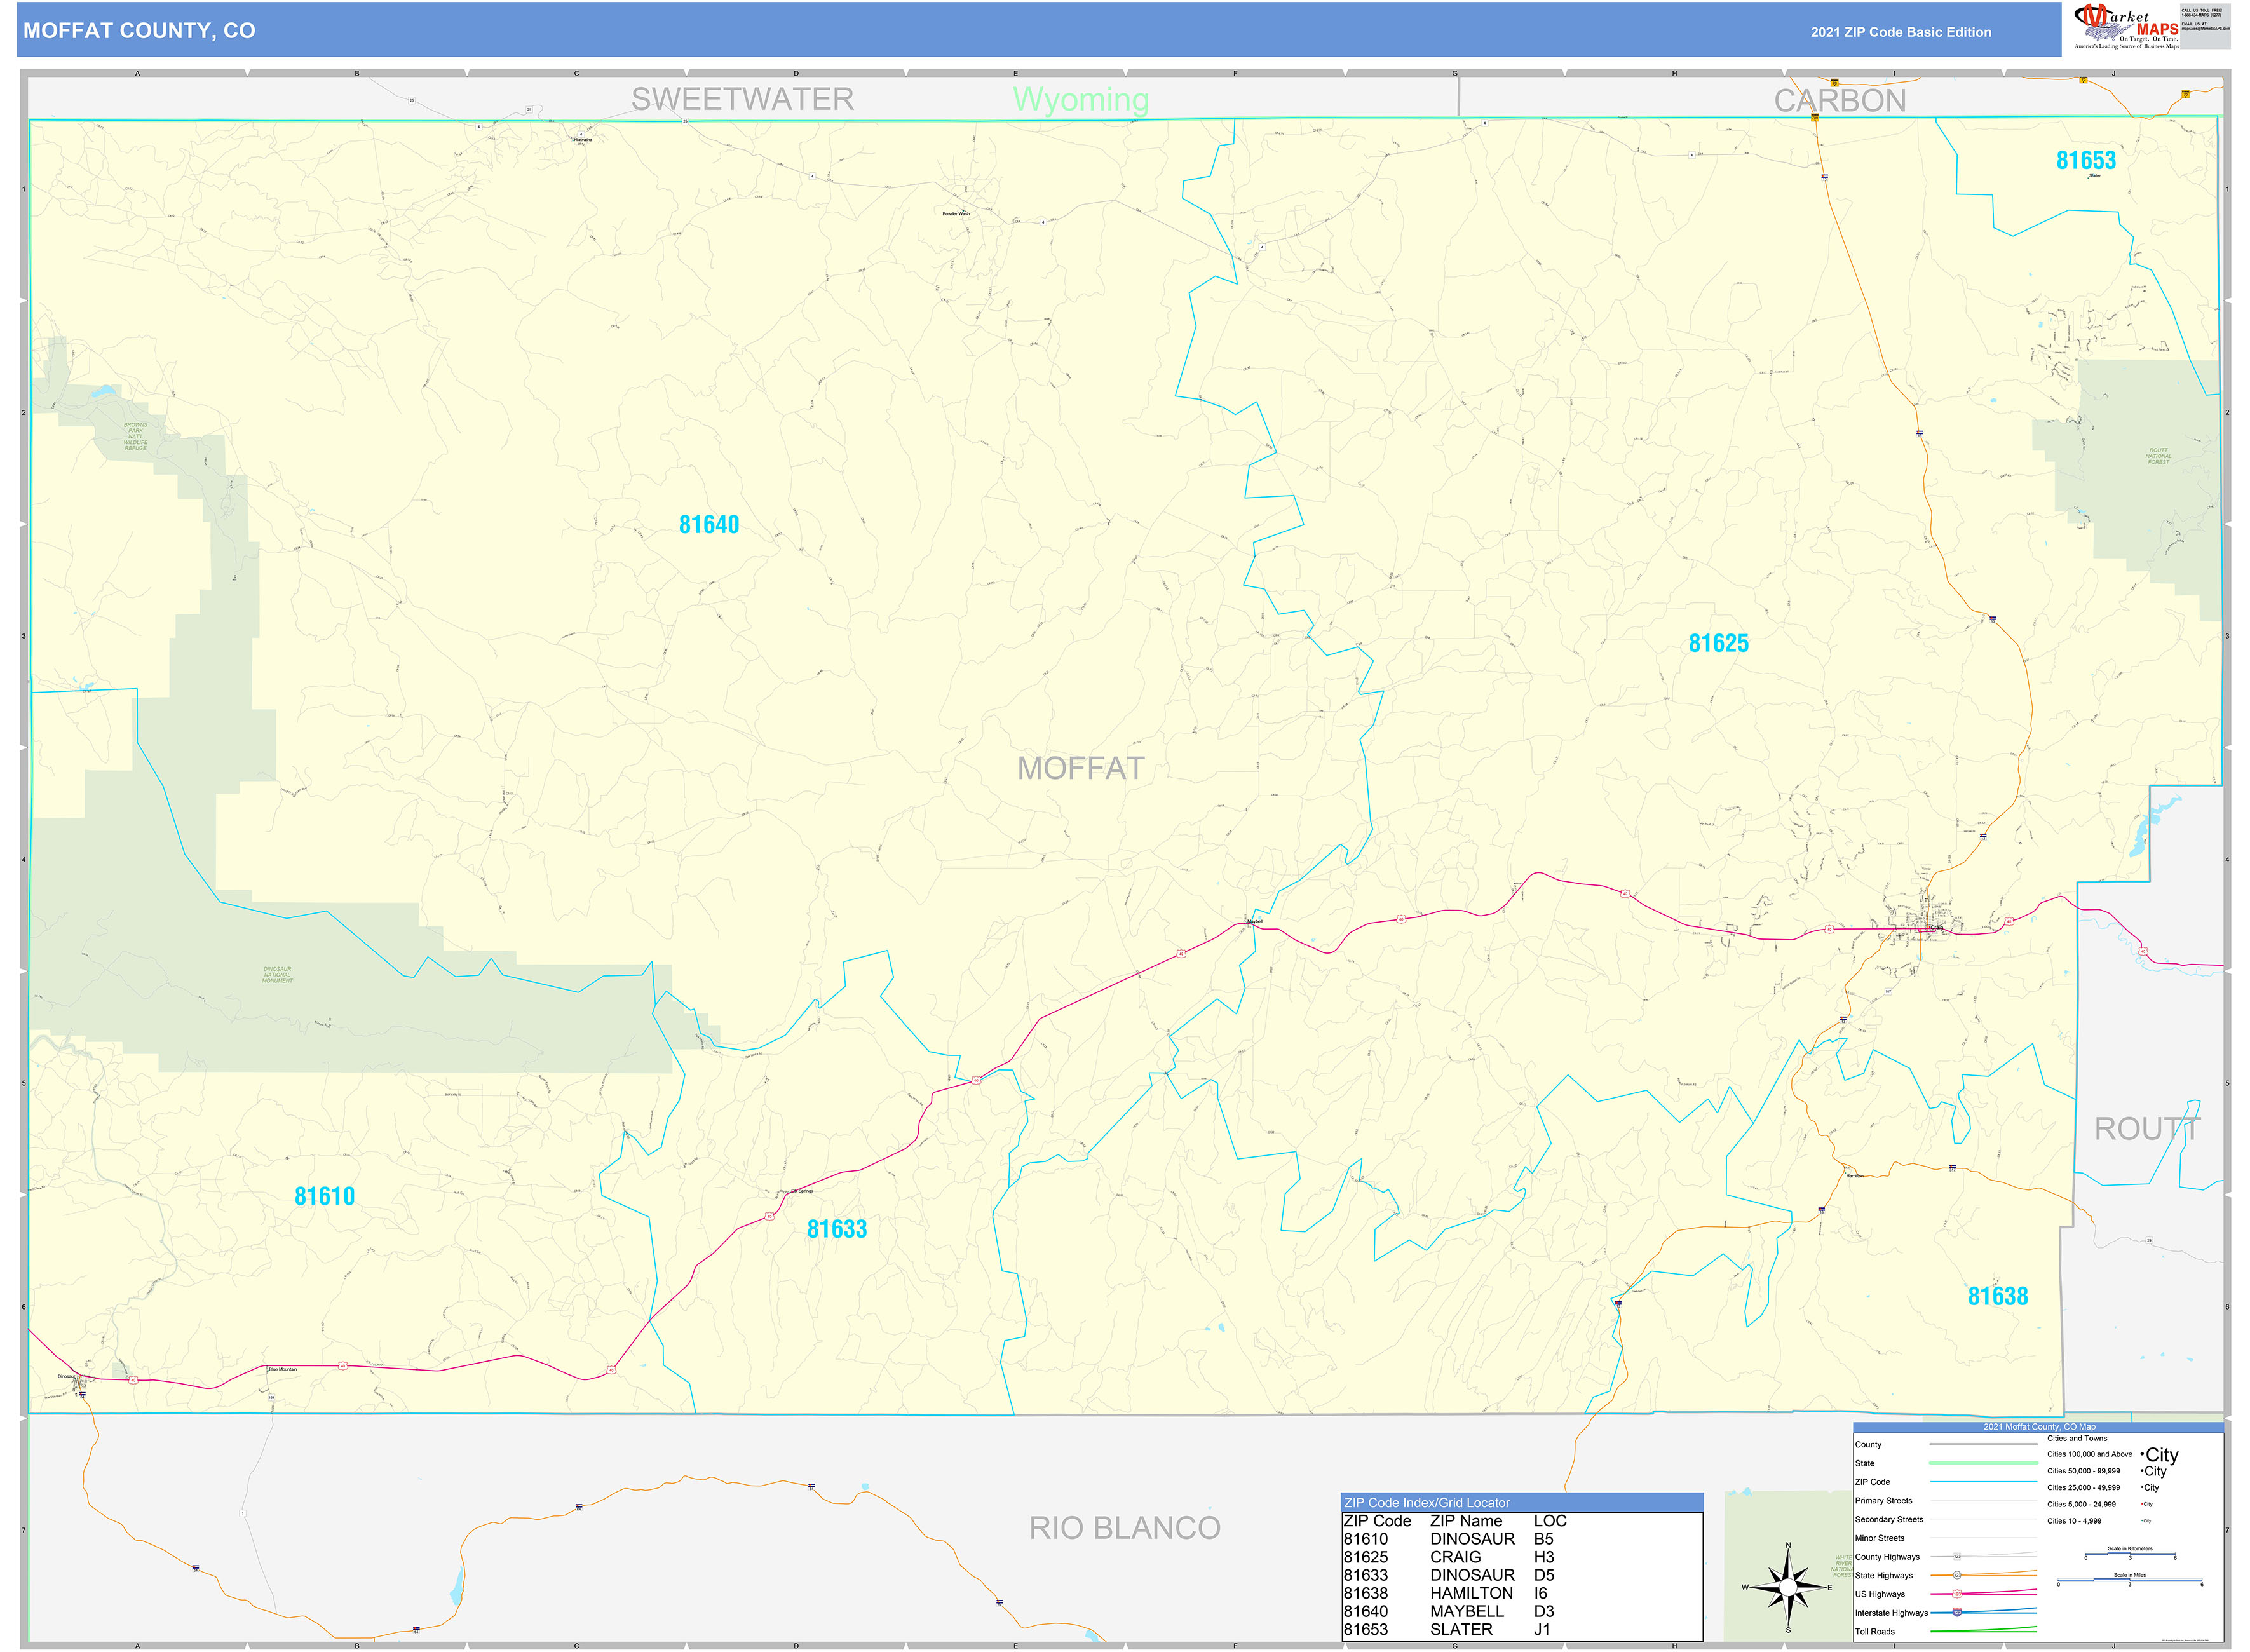Click the County Highways symbol in the legend

[x=1957, y=1556]
